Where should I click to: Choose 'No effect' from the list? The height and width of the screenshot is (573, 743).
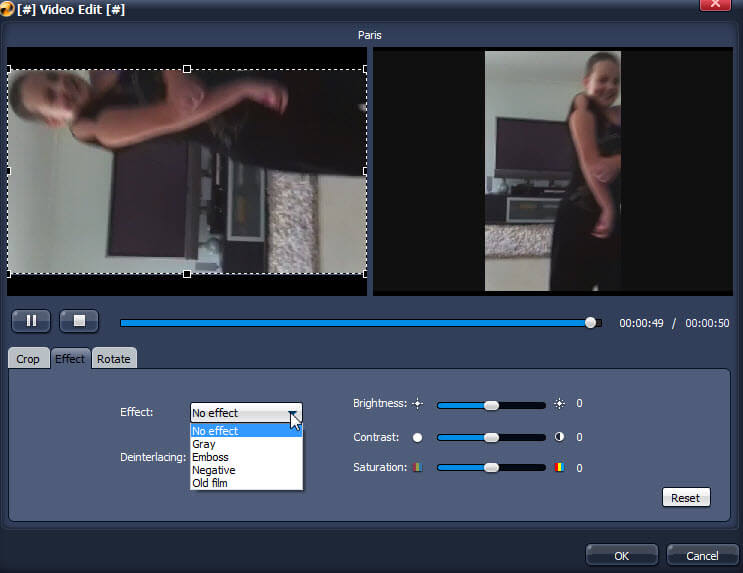point(246,431)
